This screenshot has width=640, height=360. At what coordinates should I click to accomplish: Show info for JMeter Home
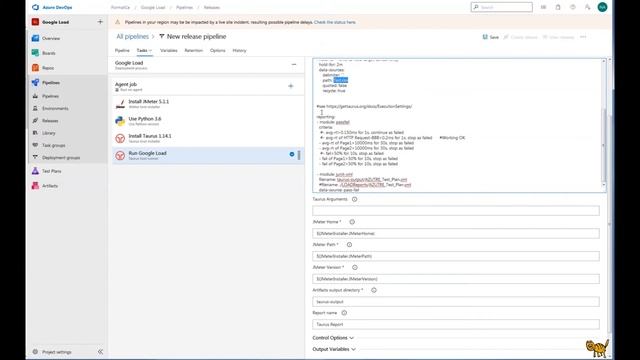(x=352, y=222)
